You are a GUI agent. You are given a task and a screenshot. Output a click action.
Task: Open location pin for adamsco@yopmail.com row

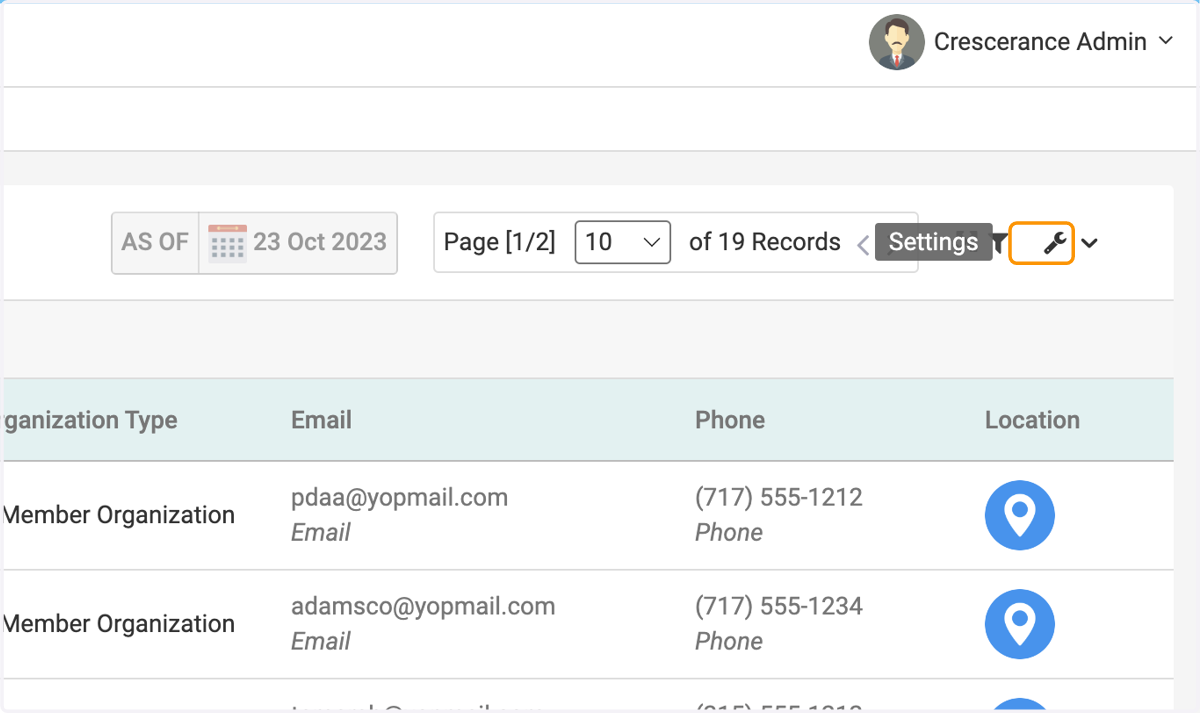[x=1019, y=624]
